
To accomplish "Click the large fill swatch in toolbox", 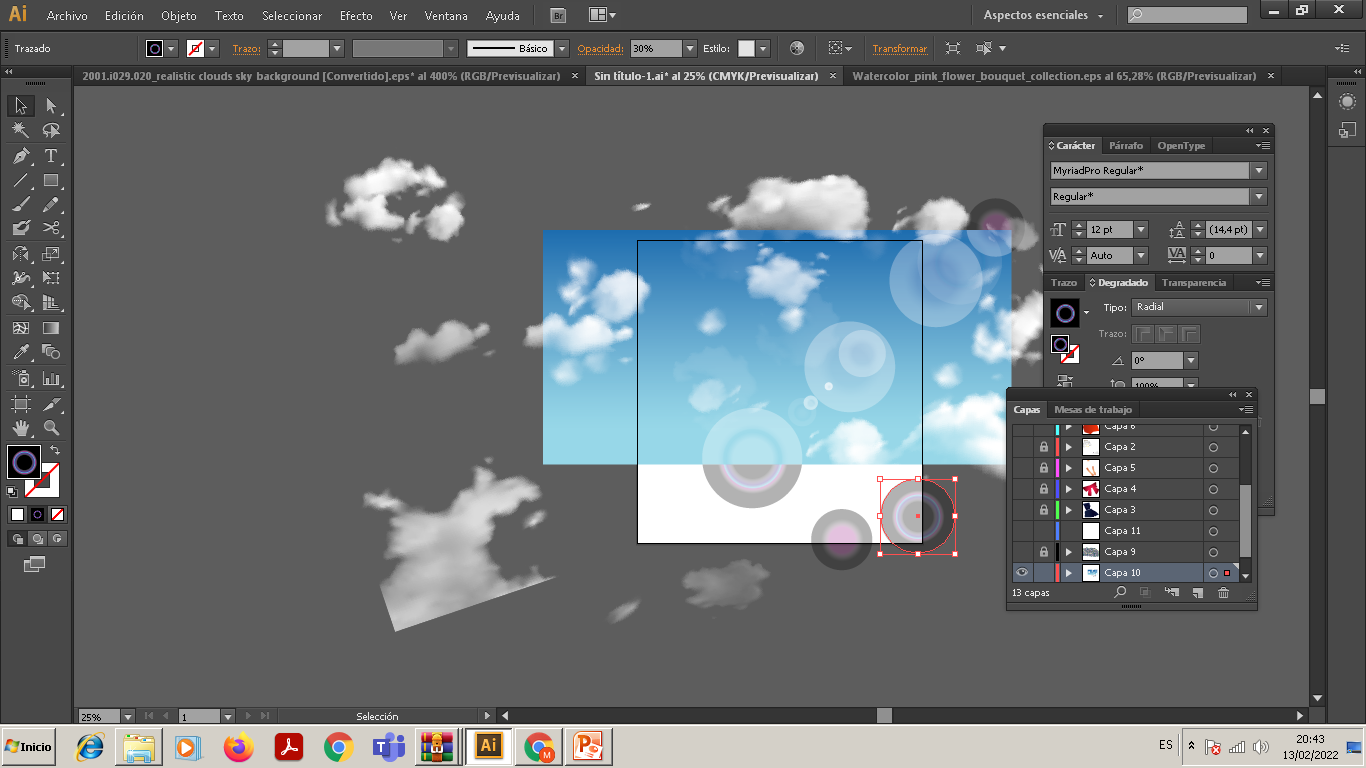I will click(x=24, y=462).
